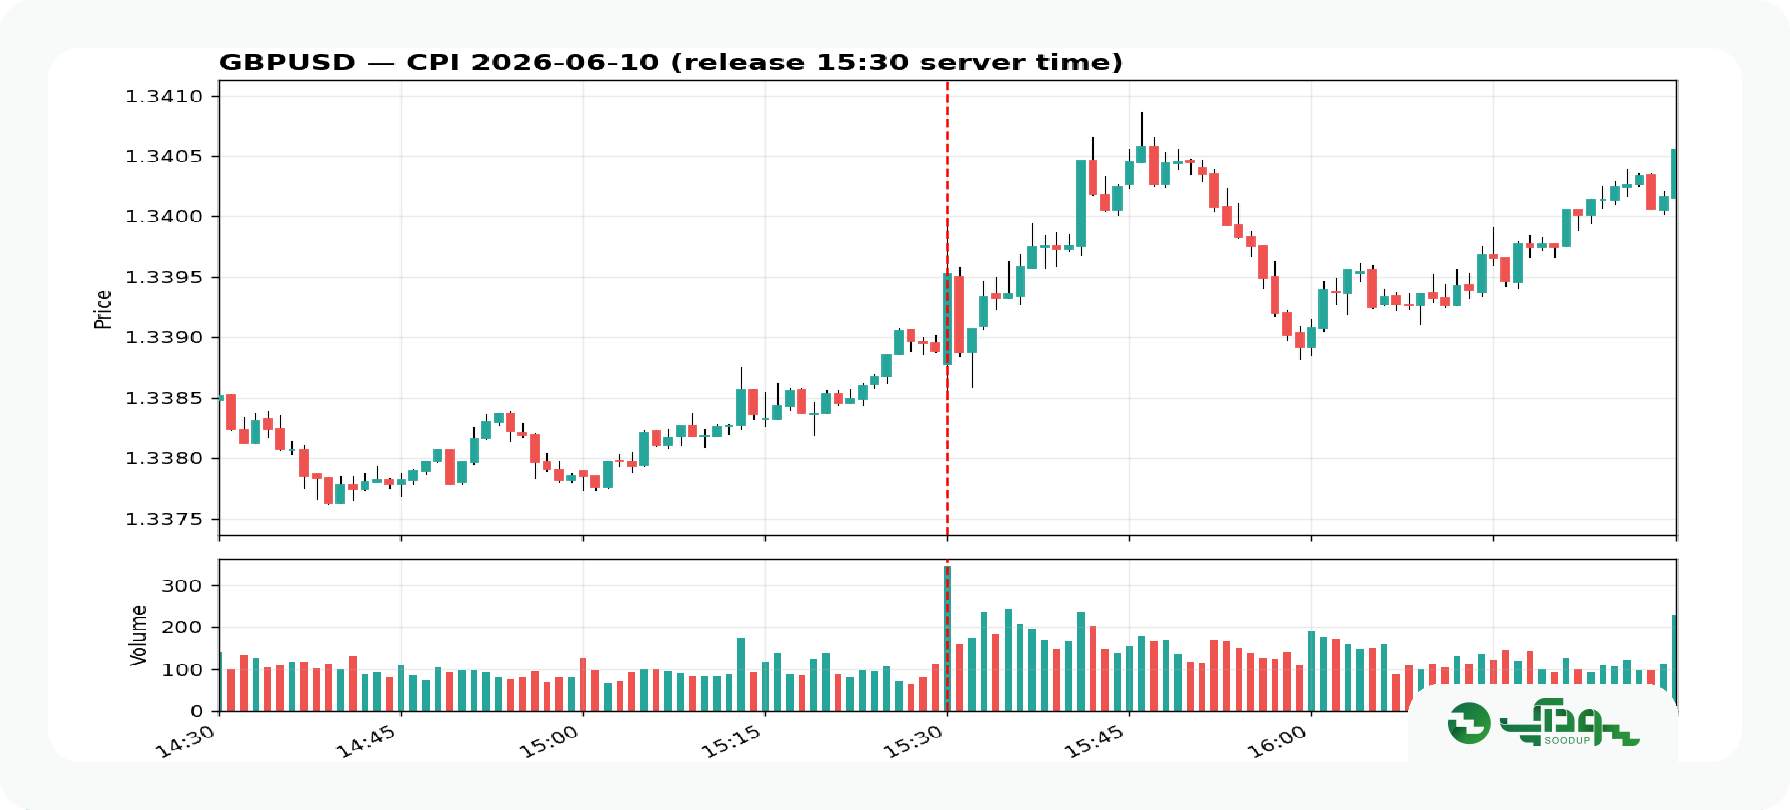Click the 14:45 time axis label

coord(368,742)
